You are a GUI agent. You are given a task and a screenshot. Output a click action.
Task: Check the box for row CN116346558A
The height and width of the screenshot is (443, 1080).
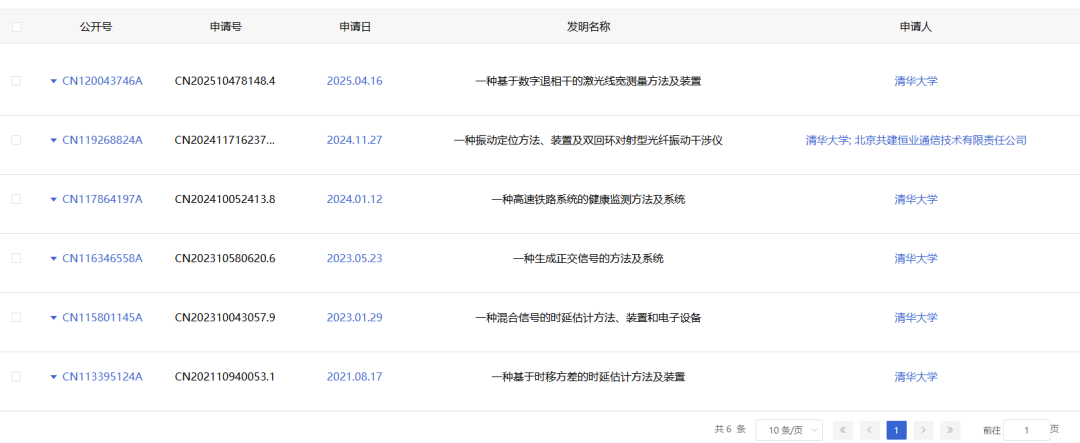17,258
